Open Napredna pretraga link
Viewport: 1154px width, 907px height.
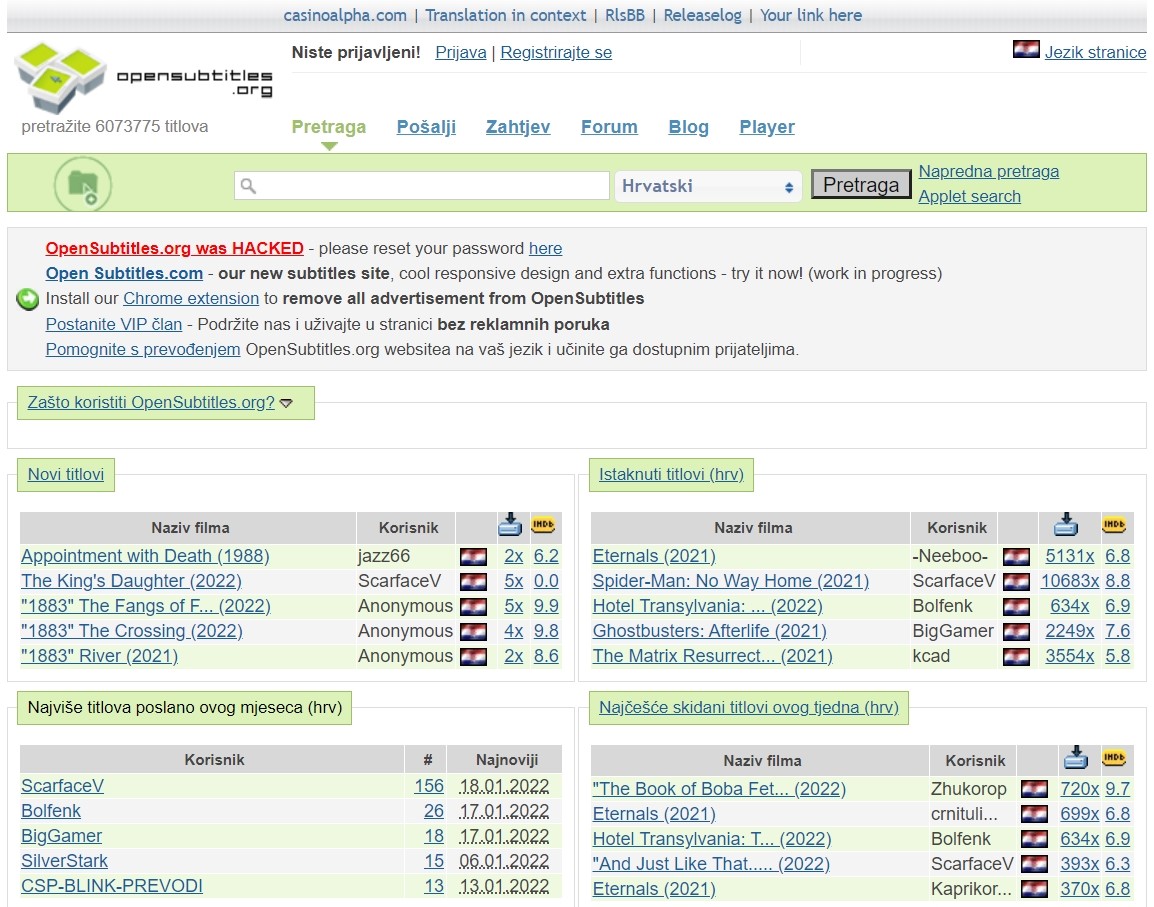(988, 172)
